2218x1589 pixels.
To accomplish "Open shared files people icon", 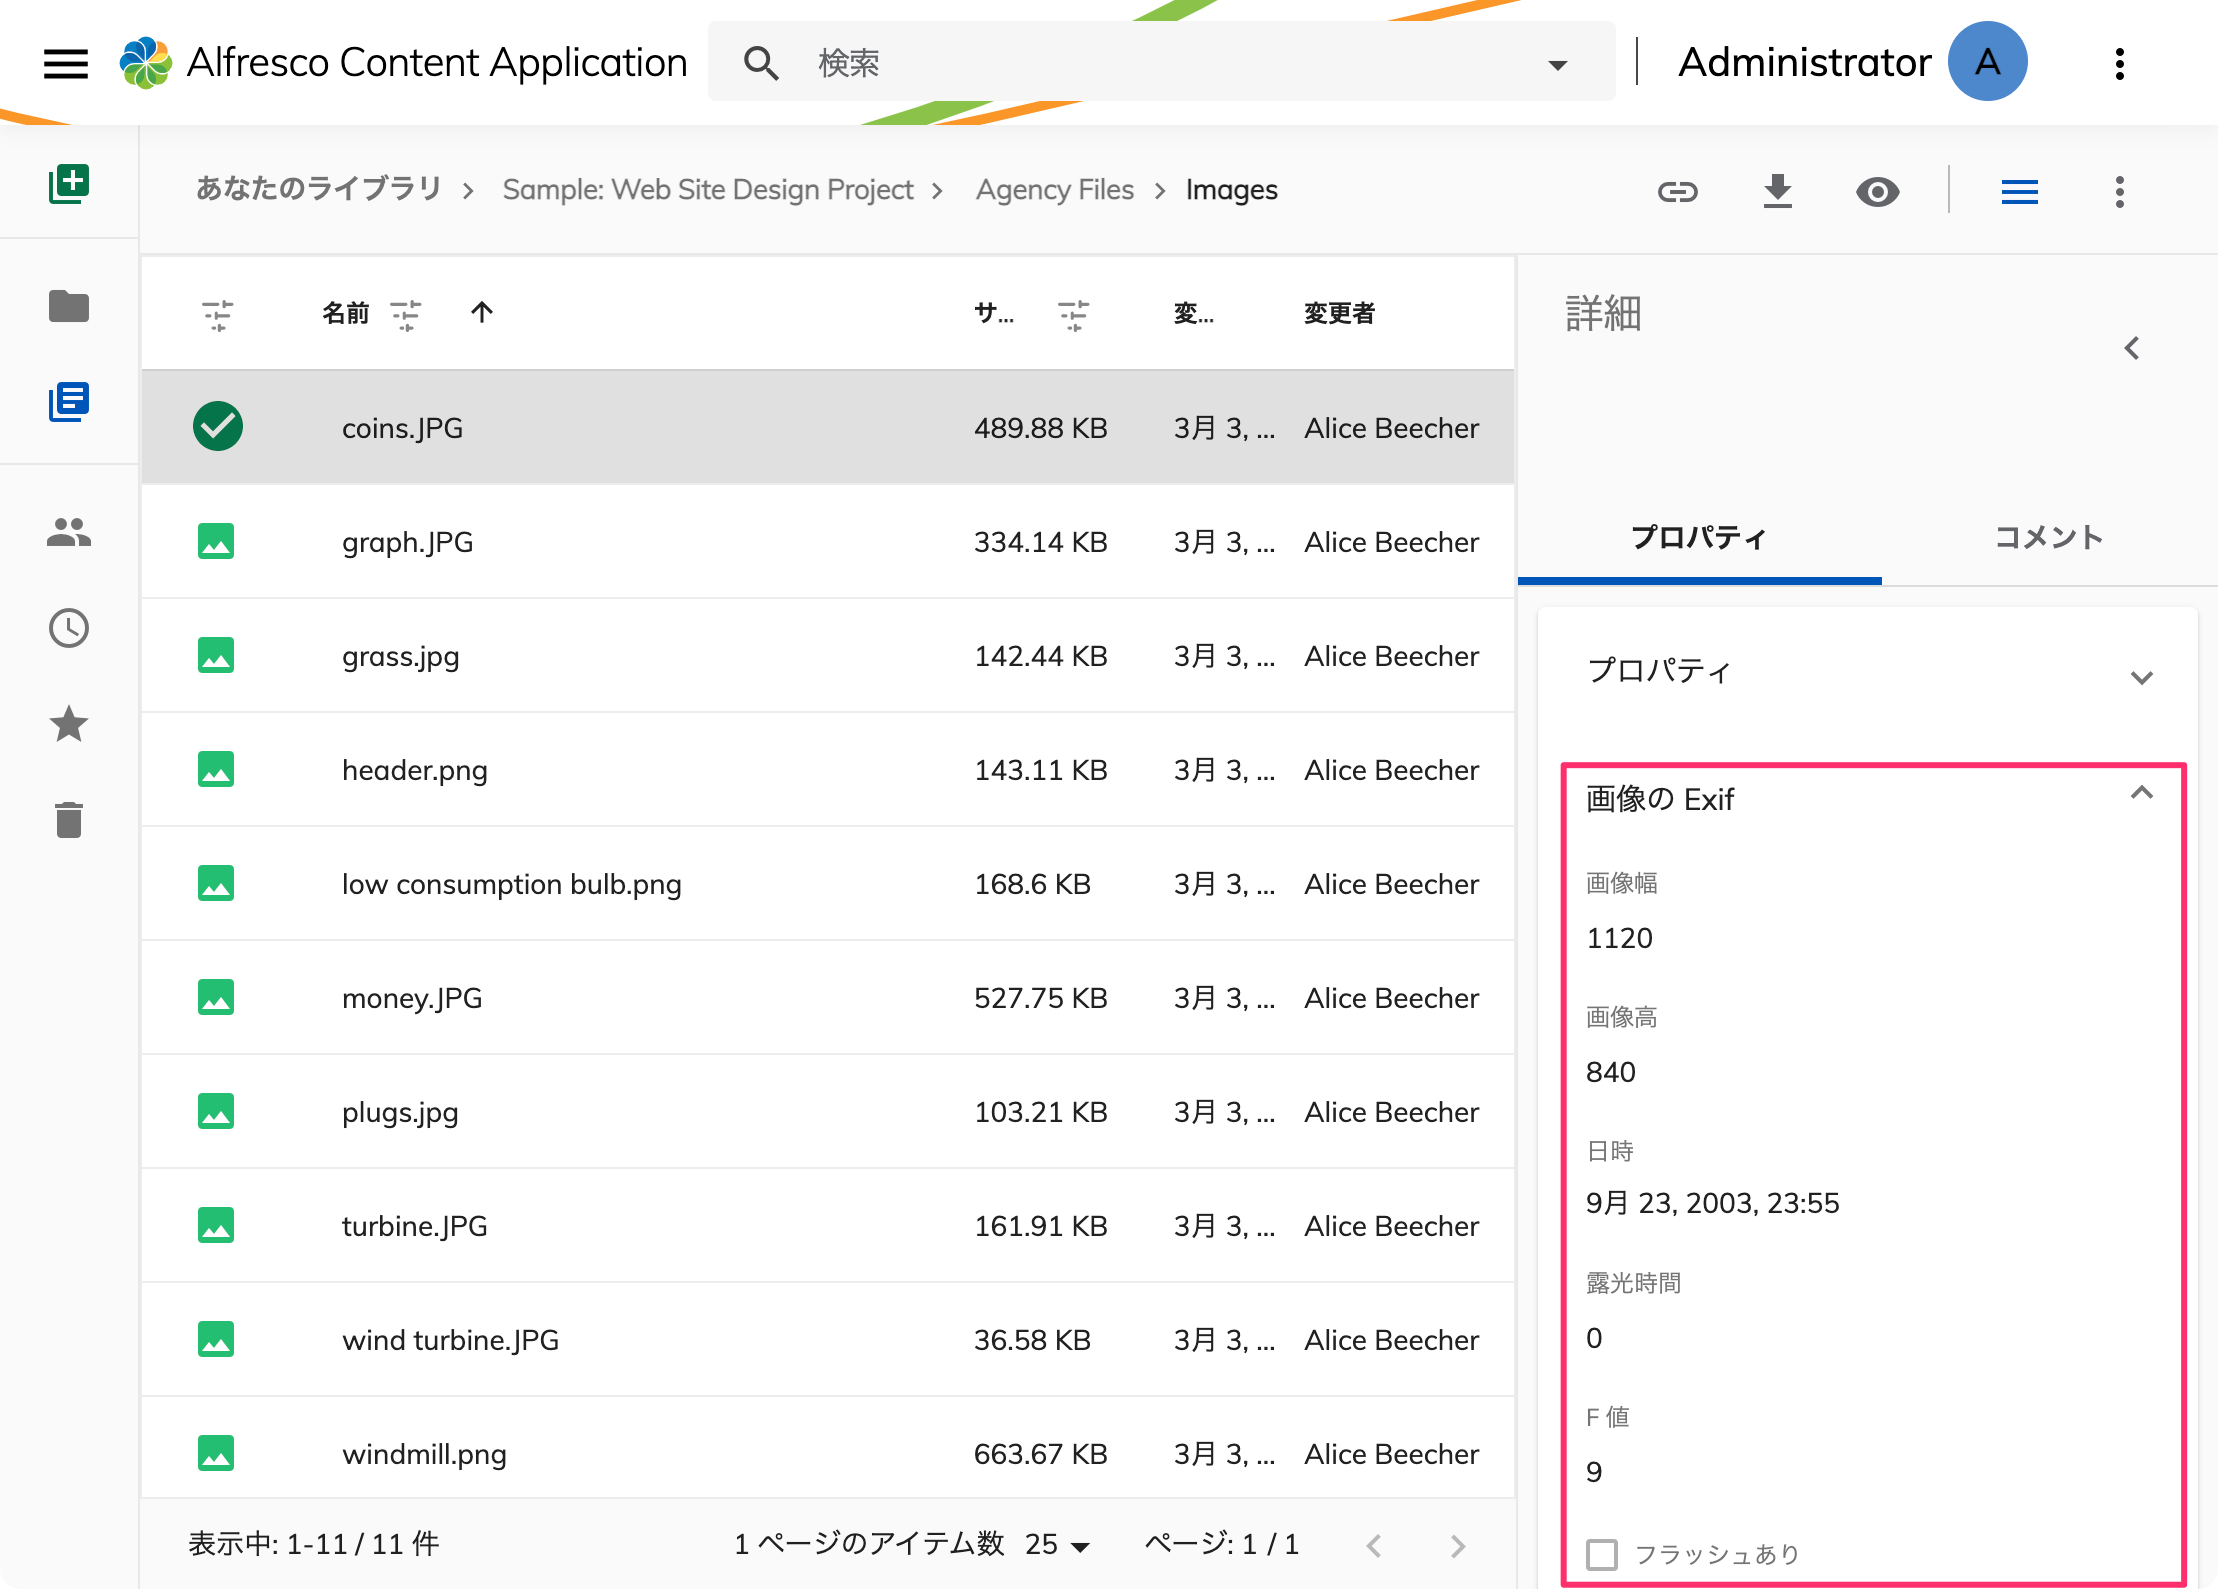I will [x=69, y=532].
